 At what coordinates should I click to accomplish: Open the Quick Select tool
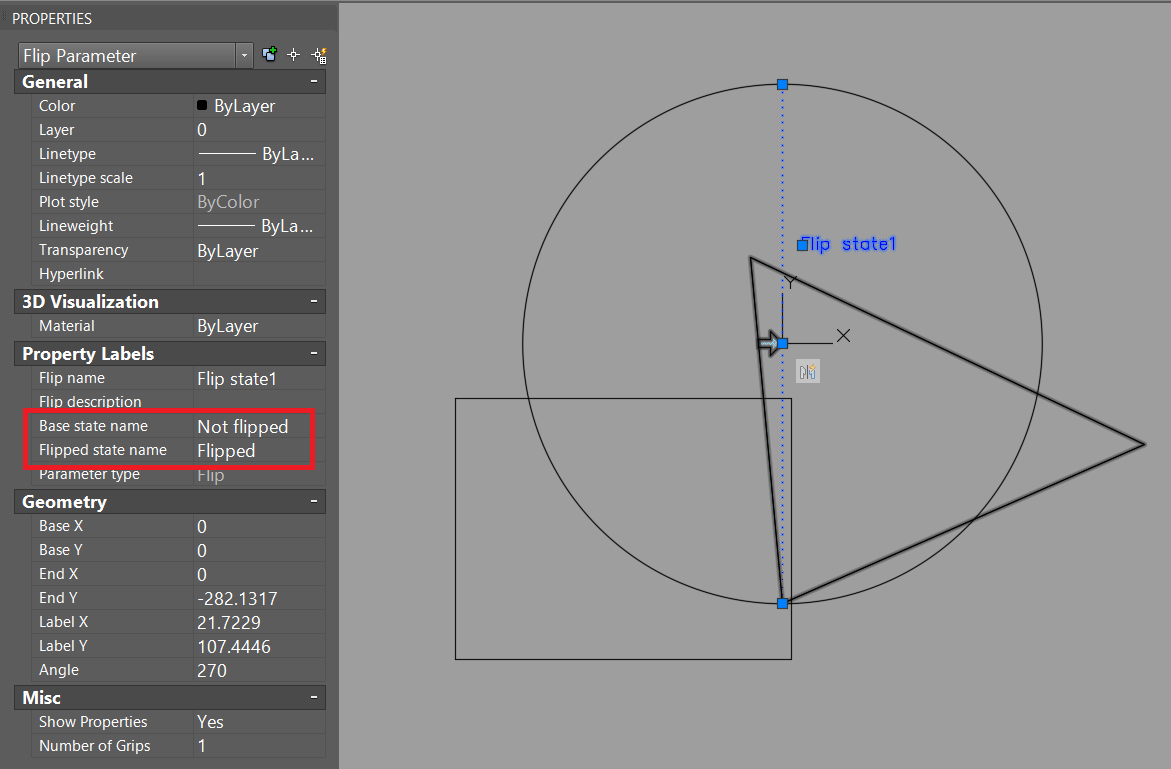click(320, 55)
